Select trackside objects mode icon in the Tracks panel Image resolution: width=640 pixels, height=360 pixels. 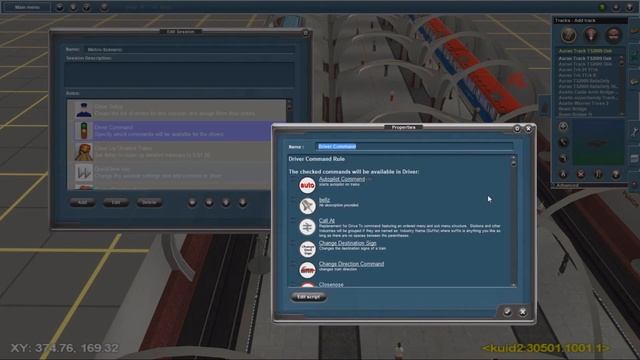(x=591, y=36)
